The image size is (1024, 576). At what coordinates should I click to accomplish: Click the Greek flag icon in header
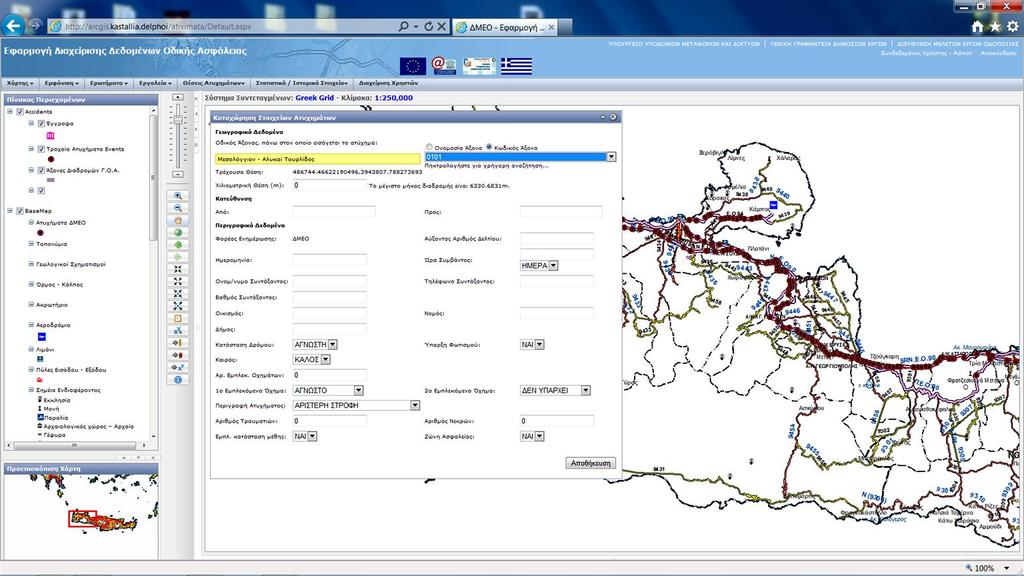516,66
